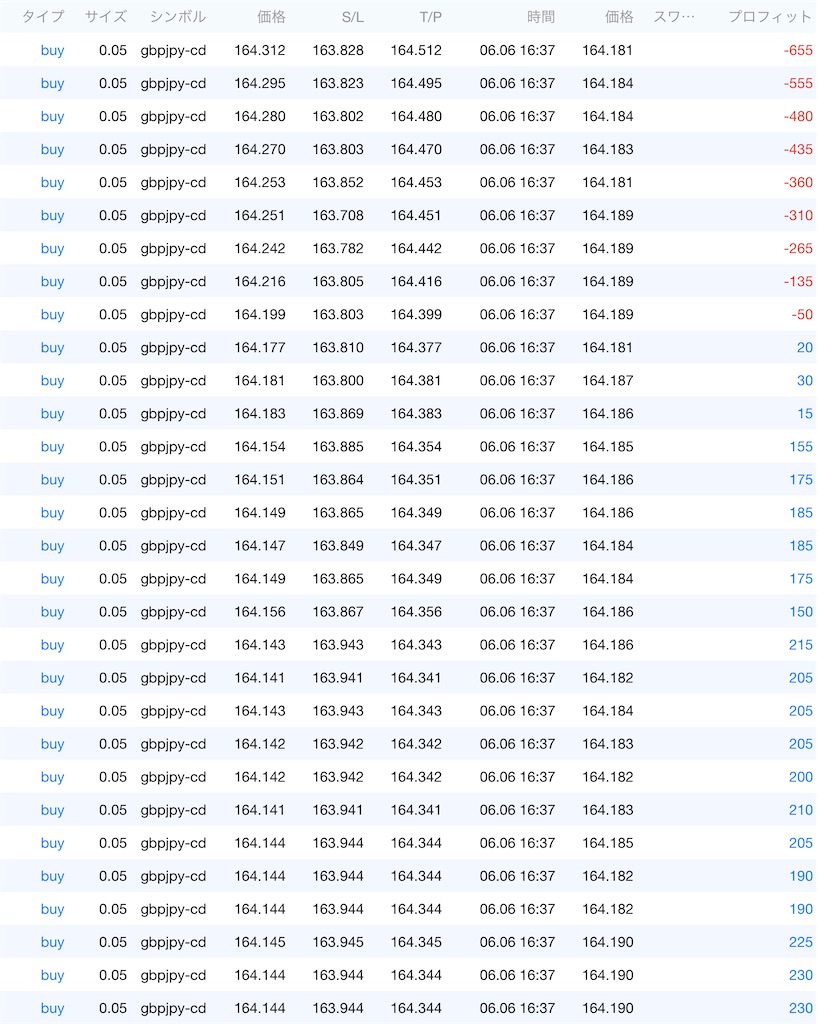The height and width of the screenshot is (1024, 818).
Task: Select the -480 profit cell
Action: click(798, 116)
